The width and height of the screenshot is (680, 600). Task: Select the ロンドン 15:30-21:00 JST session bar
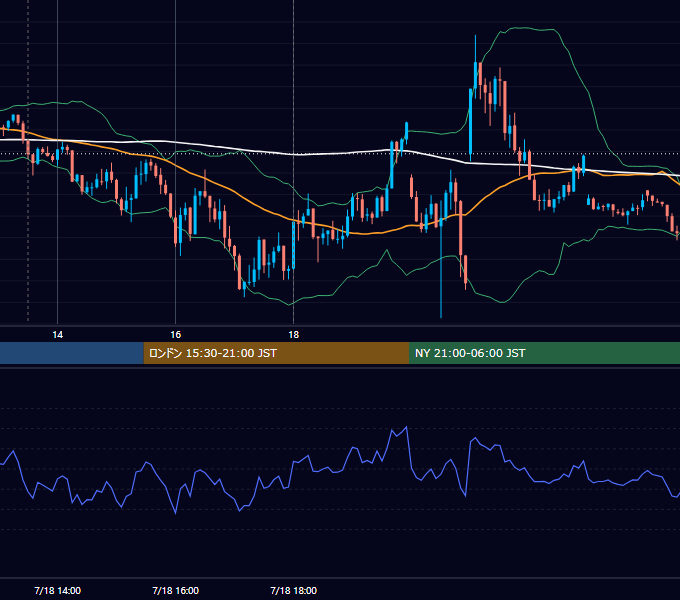[x=276, y=353]
